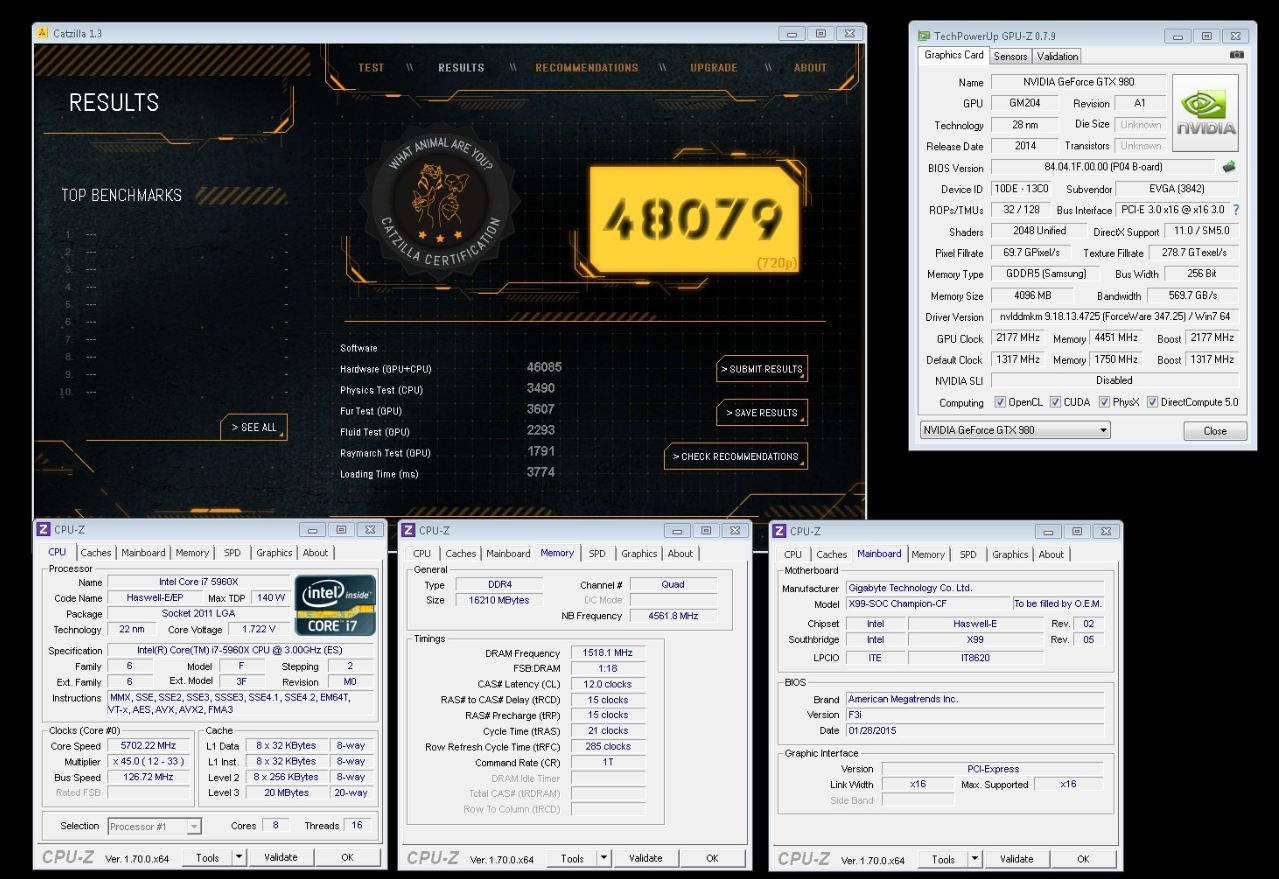Open About tab in CPU-Z CPU window

(x=316, y=552)
